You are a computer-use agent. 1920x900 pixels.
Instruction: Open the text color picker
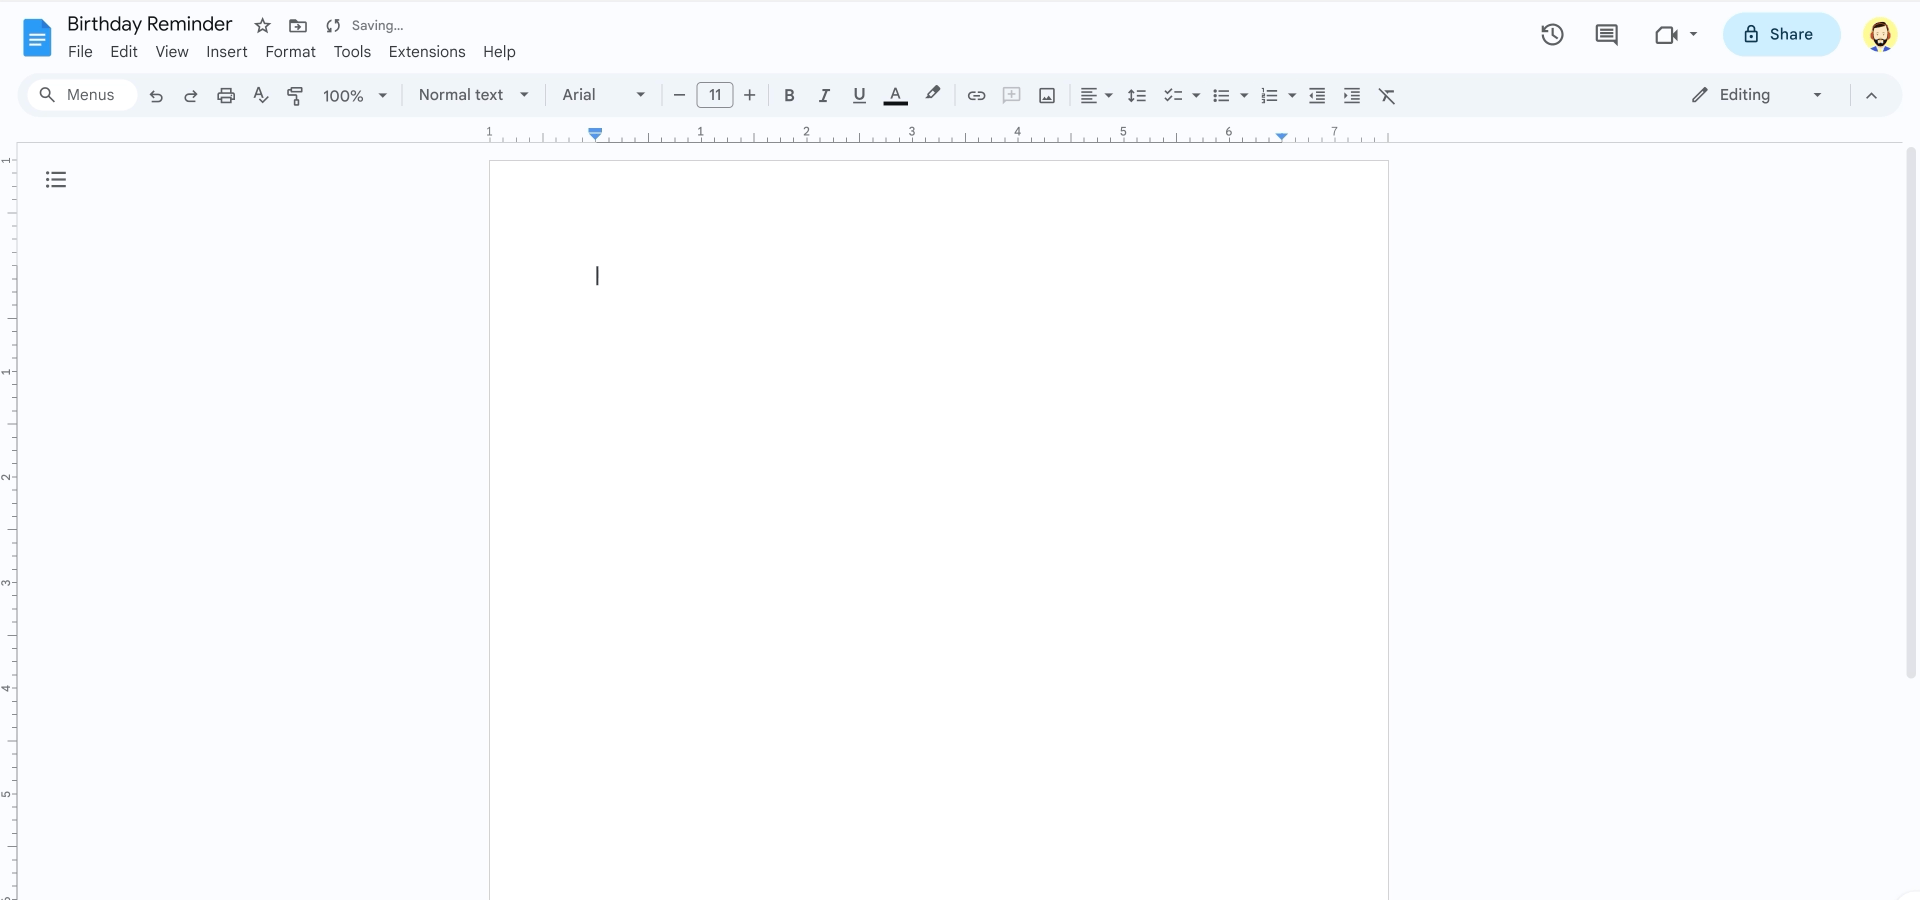pyautogui.click(x=895, y=95)
